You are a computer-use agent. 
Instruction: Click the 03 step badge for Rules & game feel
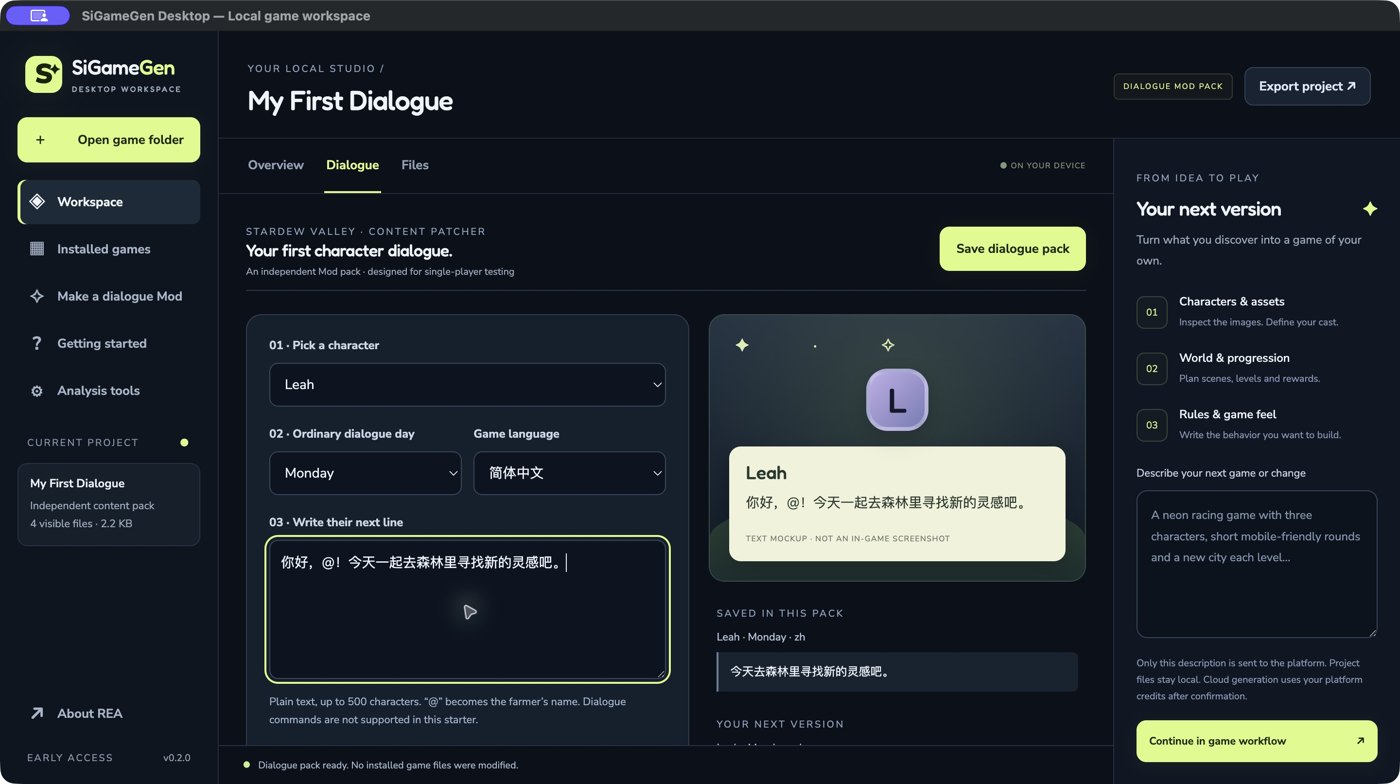pos(1152,425)
